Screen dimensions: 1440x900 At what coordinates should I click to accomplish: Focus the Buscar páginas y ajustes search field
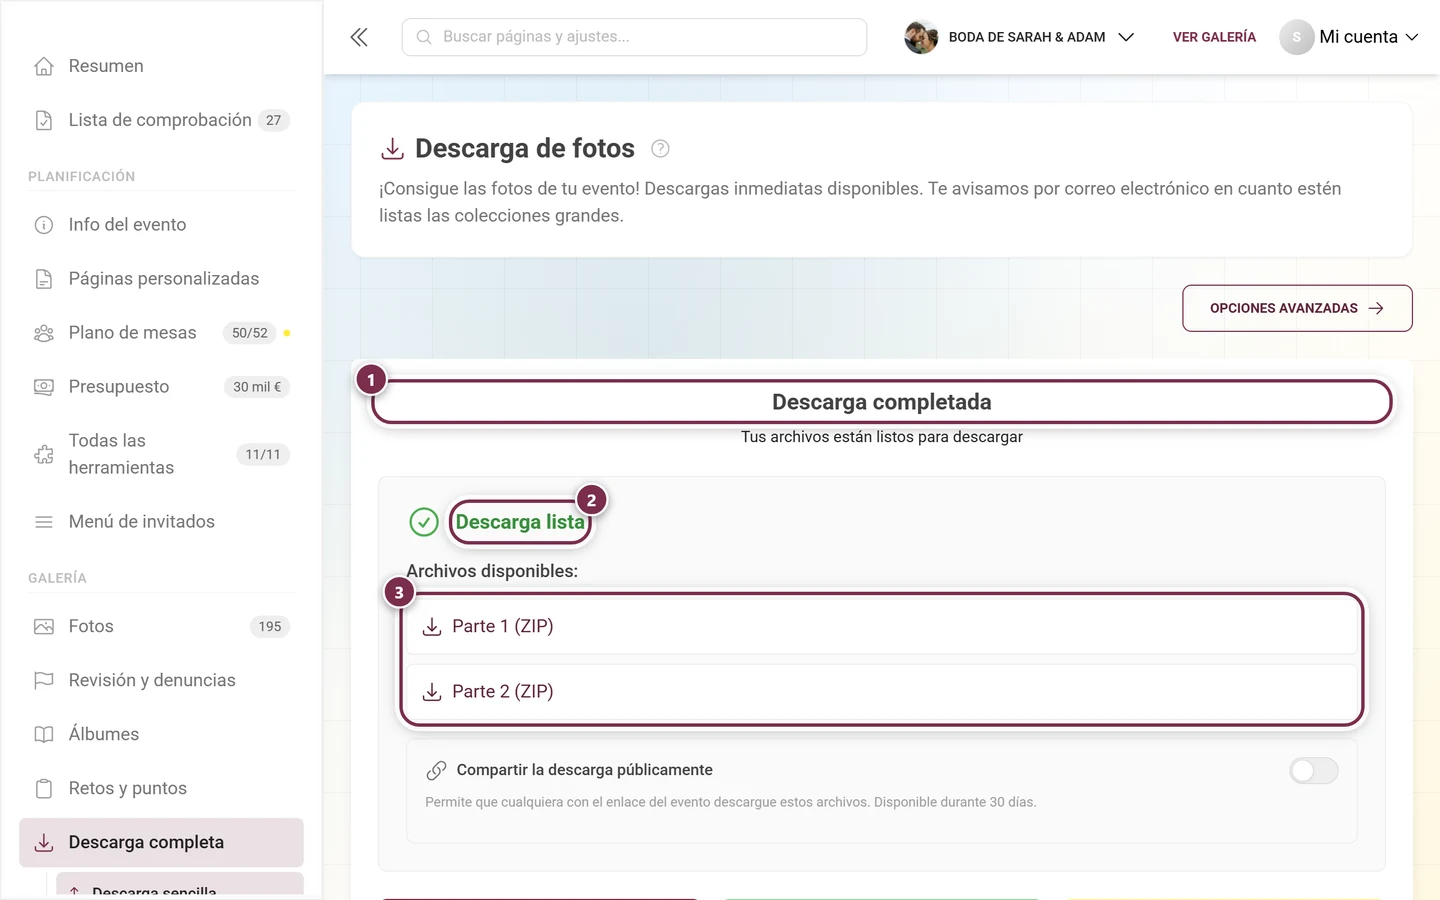click(634, 37)
